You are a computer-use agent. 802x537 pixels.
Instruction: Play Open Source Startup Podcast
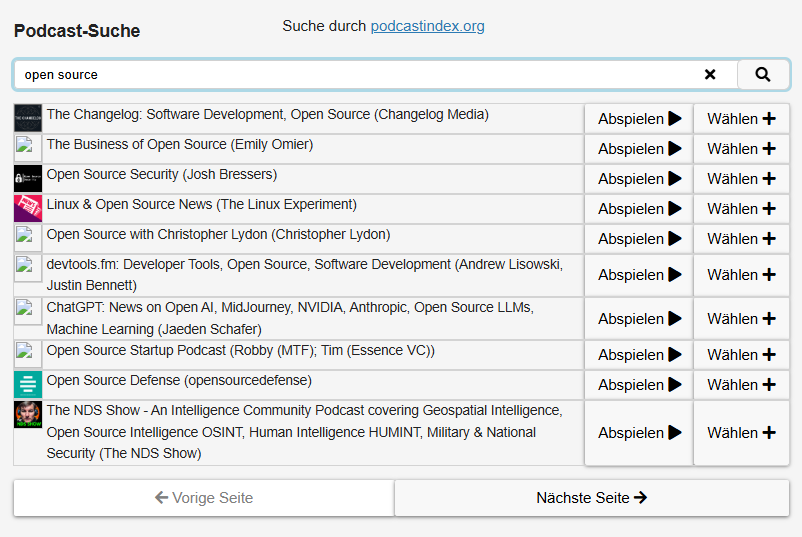(x=639, y=355)
